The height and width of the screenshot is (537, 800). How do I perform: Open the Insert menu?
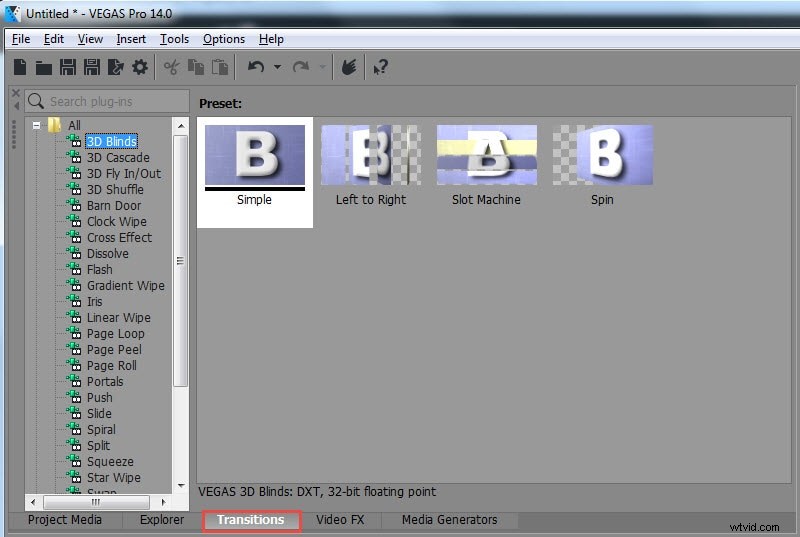pos(131,39)
